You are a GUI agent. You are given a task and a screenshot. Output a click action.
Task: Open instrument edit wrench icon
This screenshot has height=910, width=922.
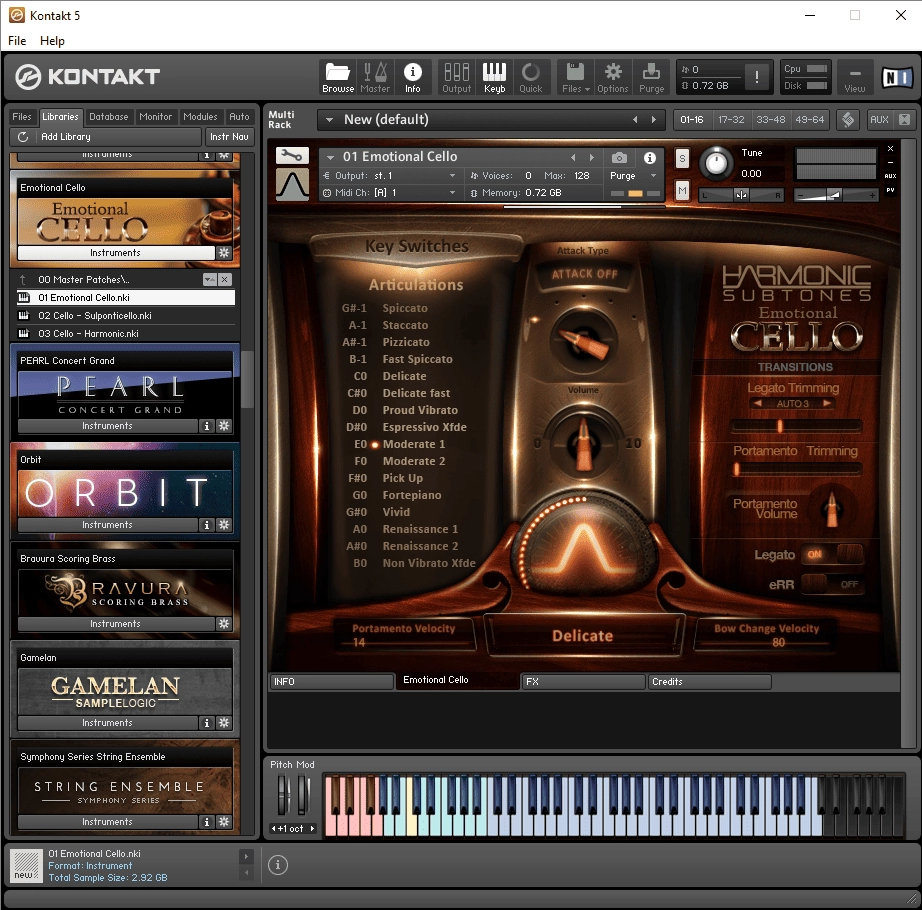[x=292, y=155]
